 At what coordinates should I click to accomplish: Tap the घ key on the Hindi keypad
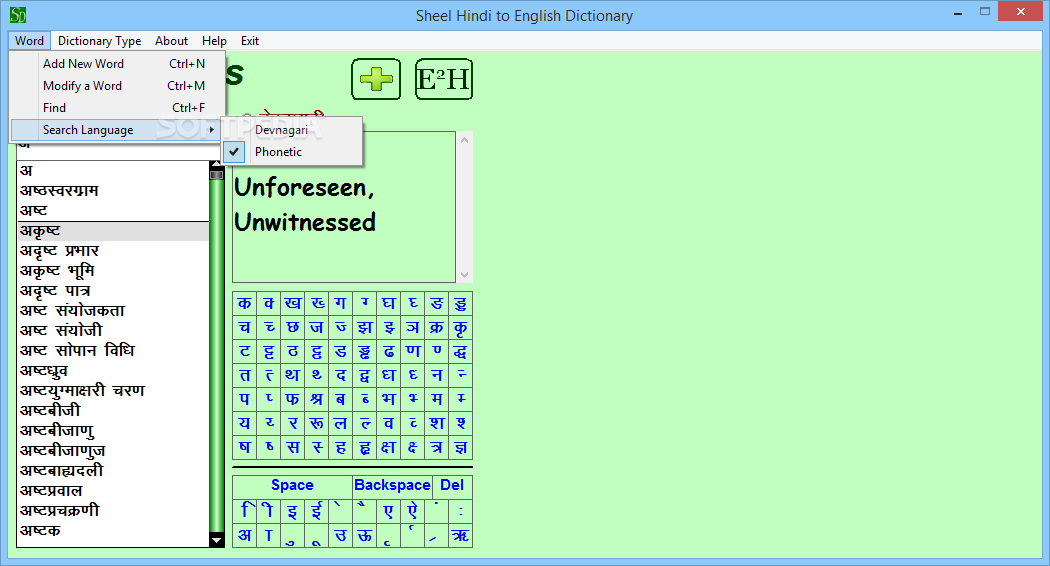tap(389, 303)
